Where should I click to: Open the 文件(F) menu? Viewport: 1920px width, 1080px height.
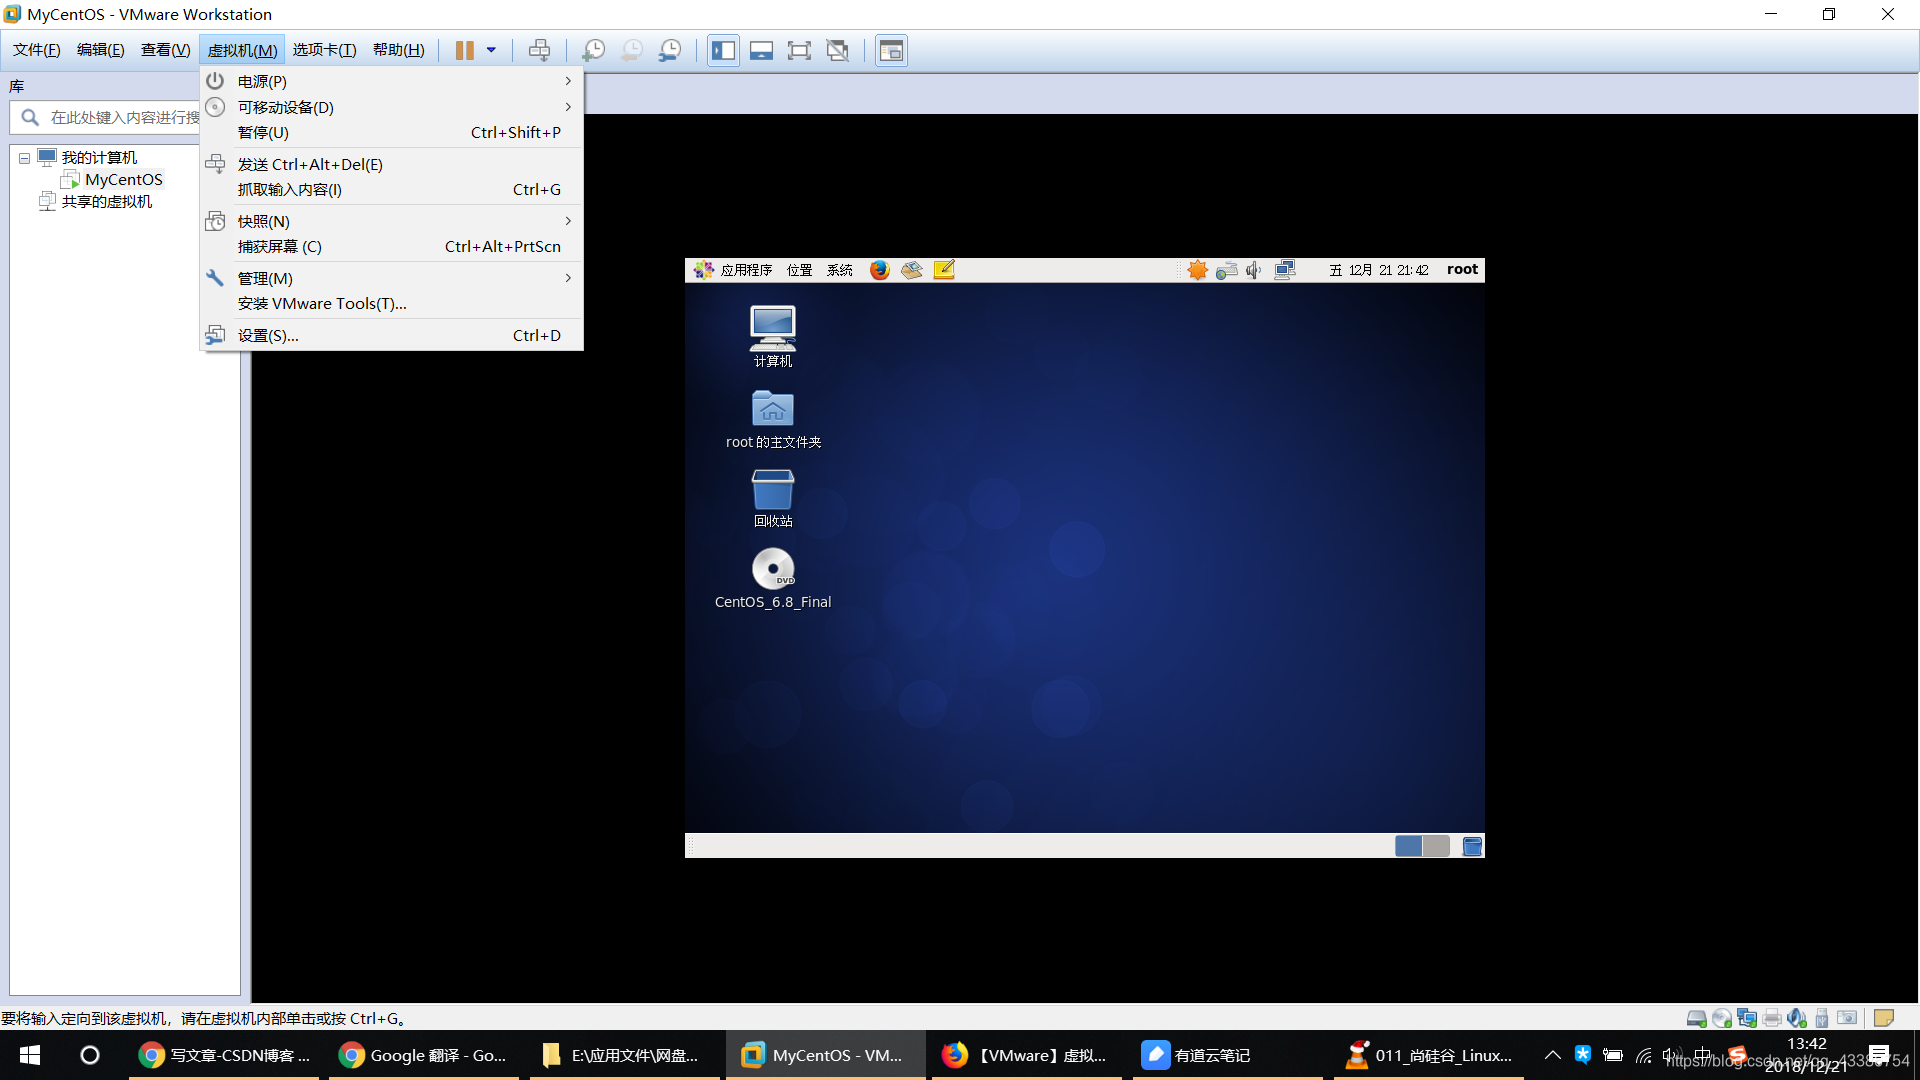click(x=36, y=50)
